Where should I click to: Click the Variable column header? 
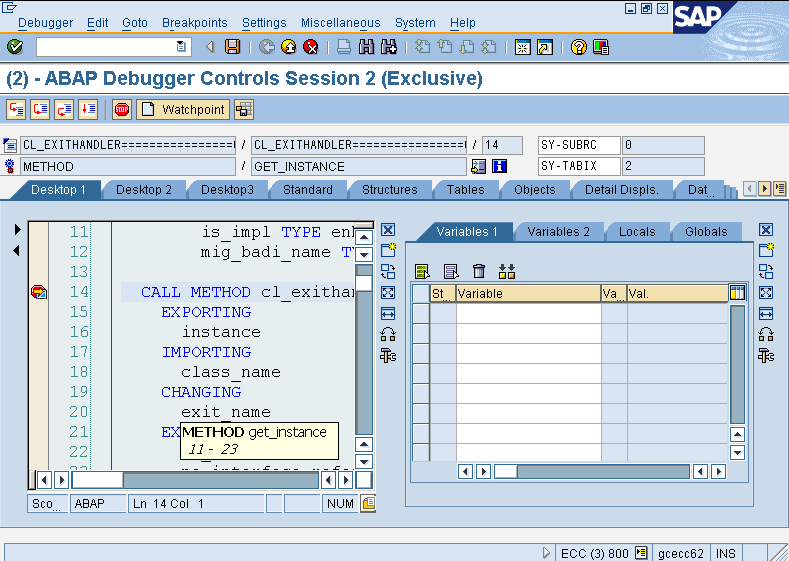click(x=528, y=293)
